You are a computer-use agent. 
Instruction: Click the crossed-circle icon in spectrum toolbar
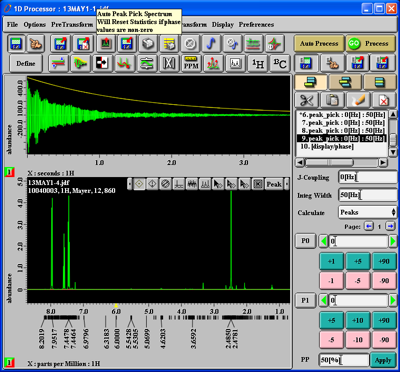click(166, 184)
